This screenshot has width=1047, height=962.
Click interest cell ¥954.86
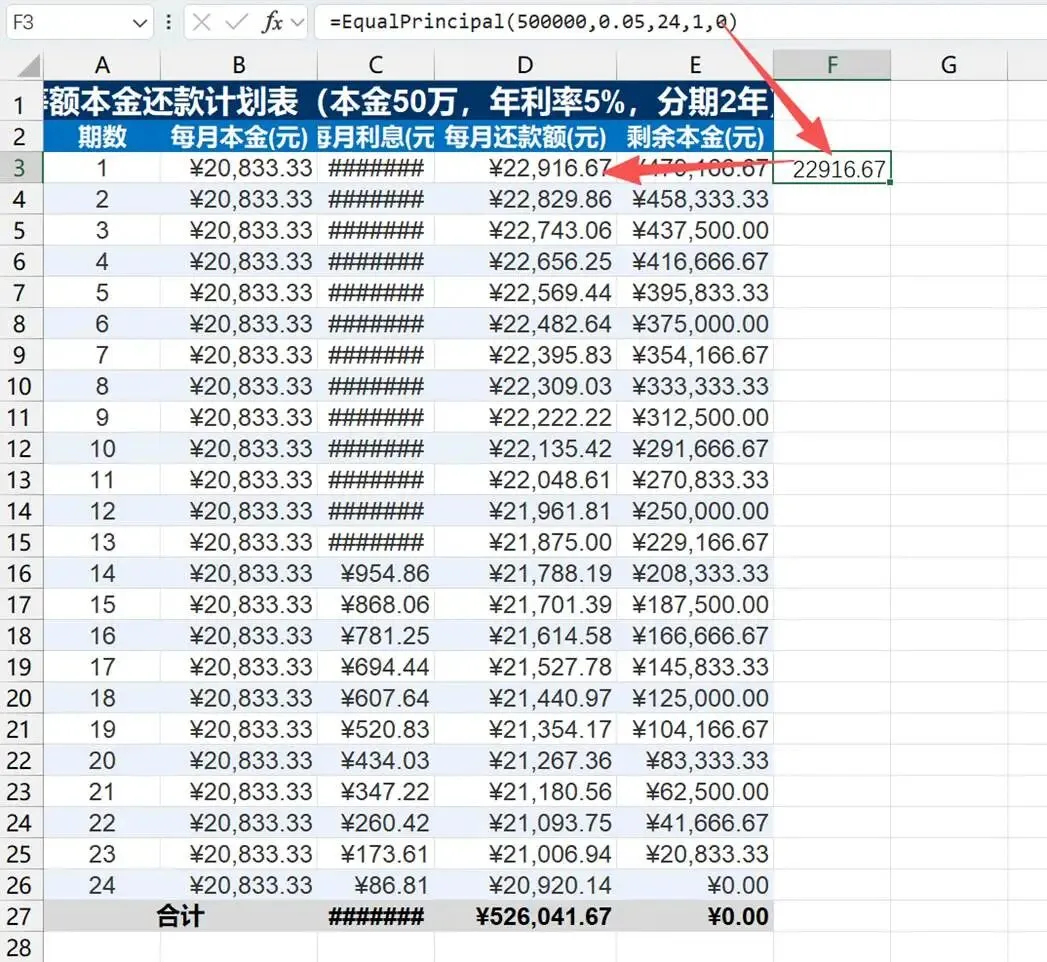(375, 573)
